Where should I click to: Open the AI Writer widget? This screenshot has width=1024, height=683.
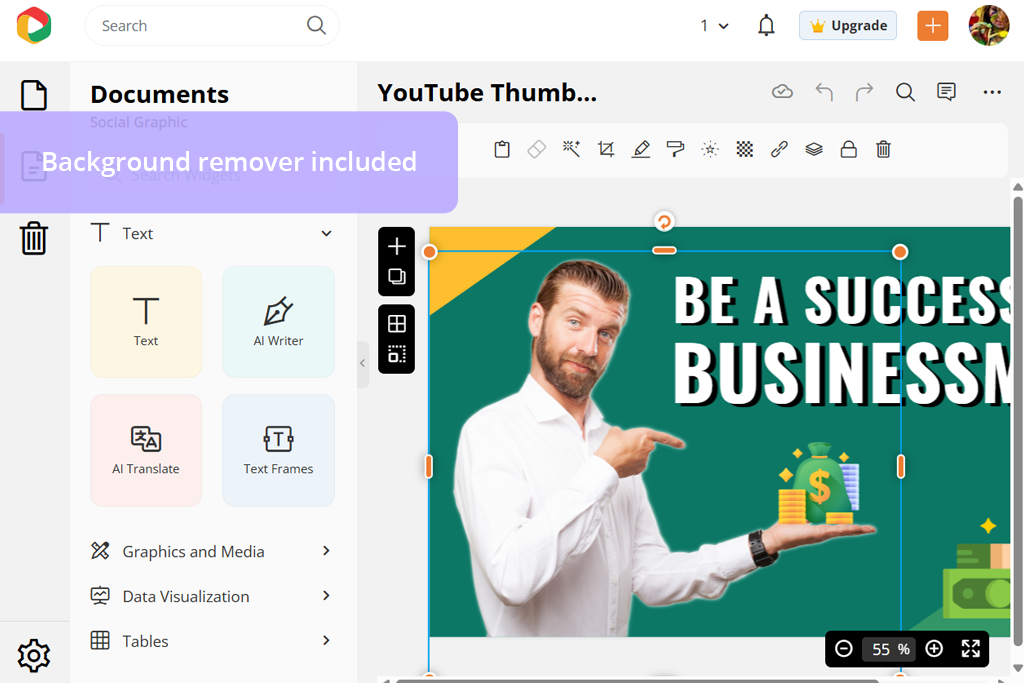point(278,321)
